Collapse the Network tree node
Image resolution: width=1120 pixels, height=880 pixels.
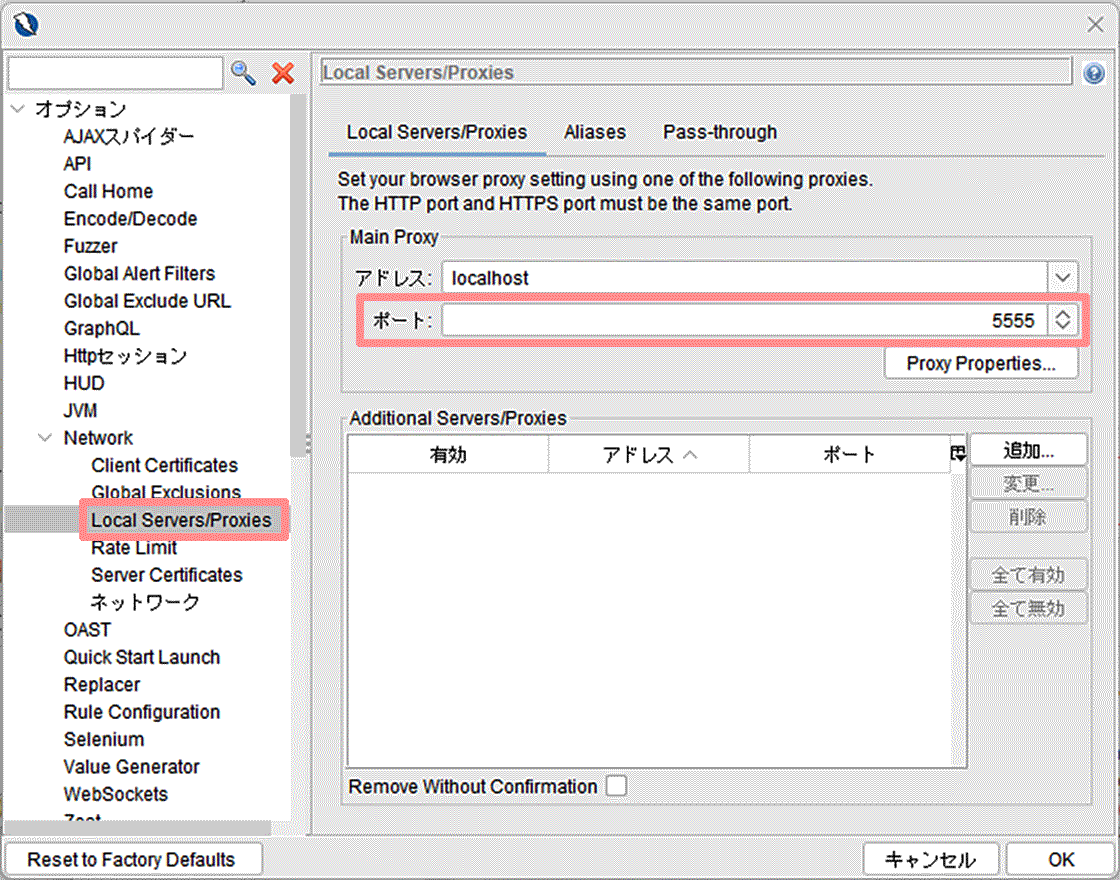point(45,438)
